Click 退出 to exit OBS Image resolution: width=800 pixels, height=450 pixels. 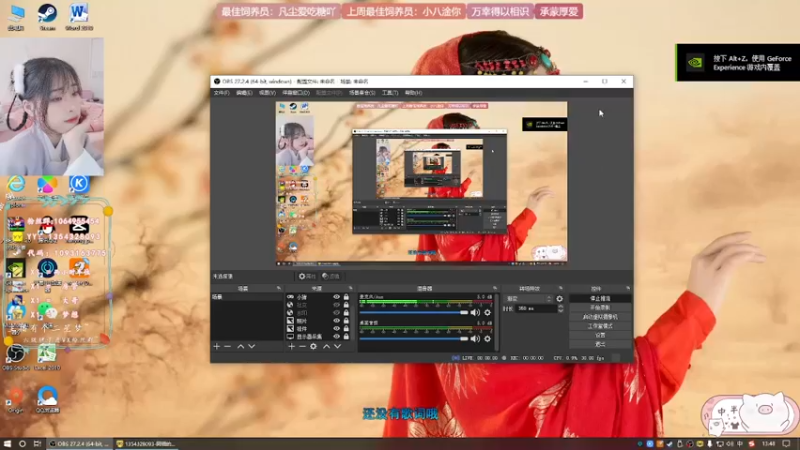(x=600, y=344)
